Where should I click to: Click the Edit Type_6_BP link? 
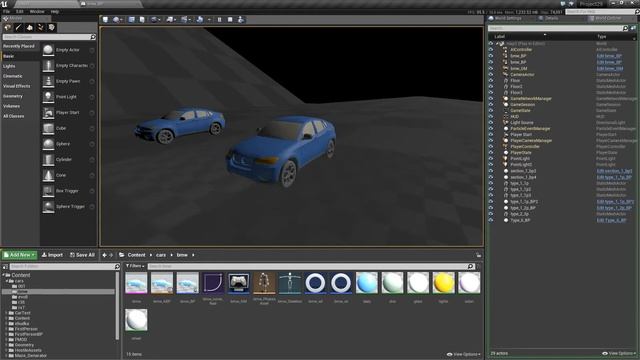point(611,220)
